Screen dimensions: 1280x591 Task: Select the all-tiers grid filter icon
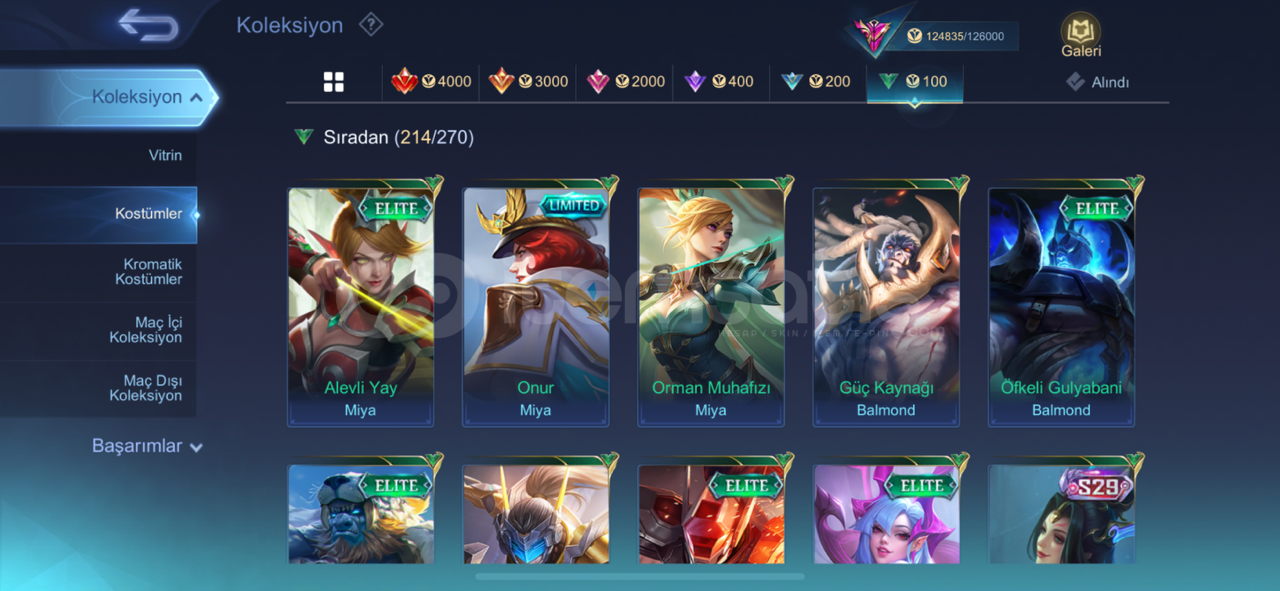334,82
